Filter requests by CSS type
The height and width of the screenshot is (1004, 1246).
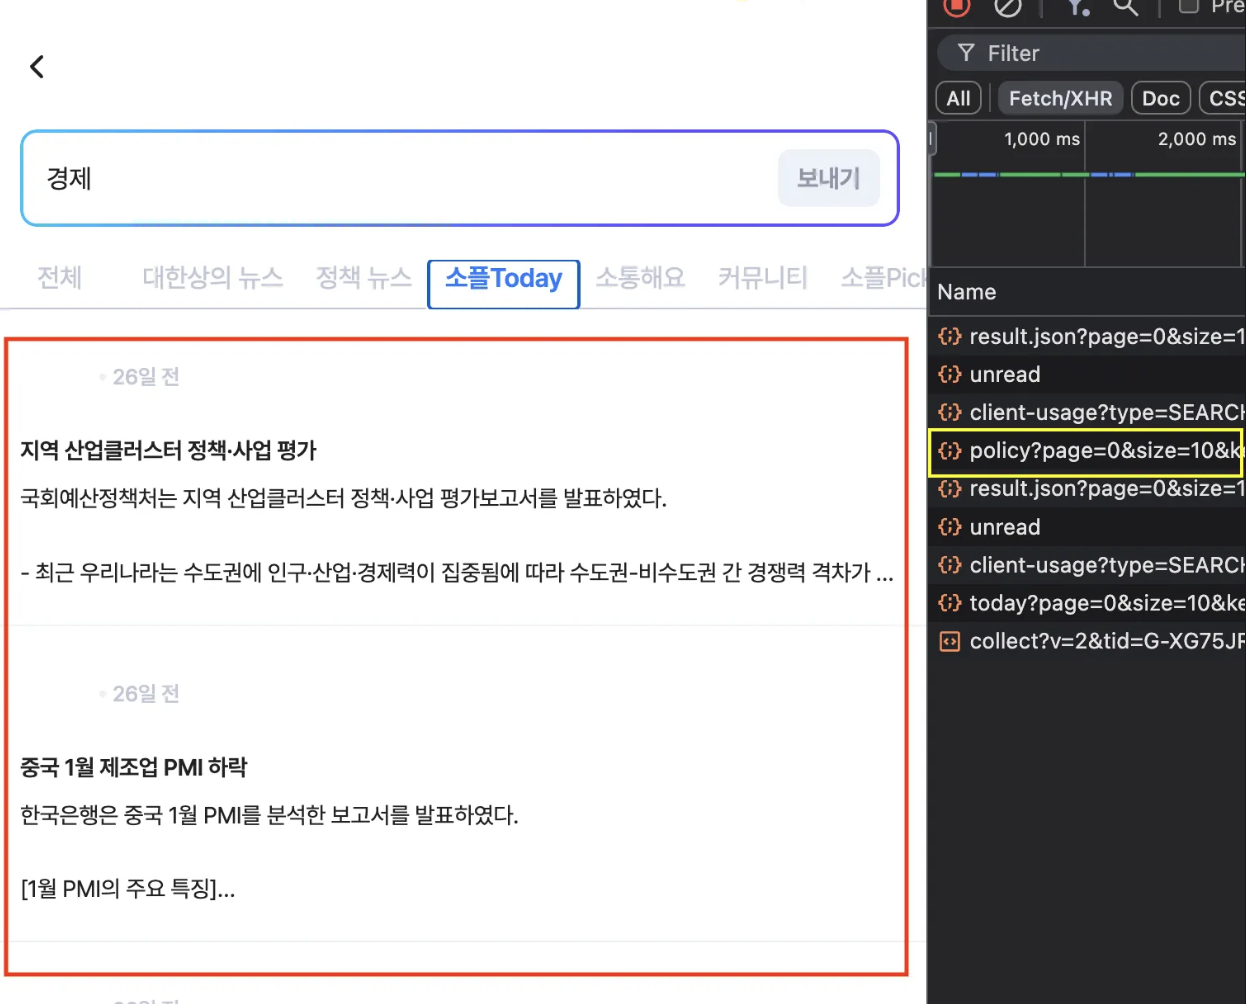point(1224,98)
